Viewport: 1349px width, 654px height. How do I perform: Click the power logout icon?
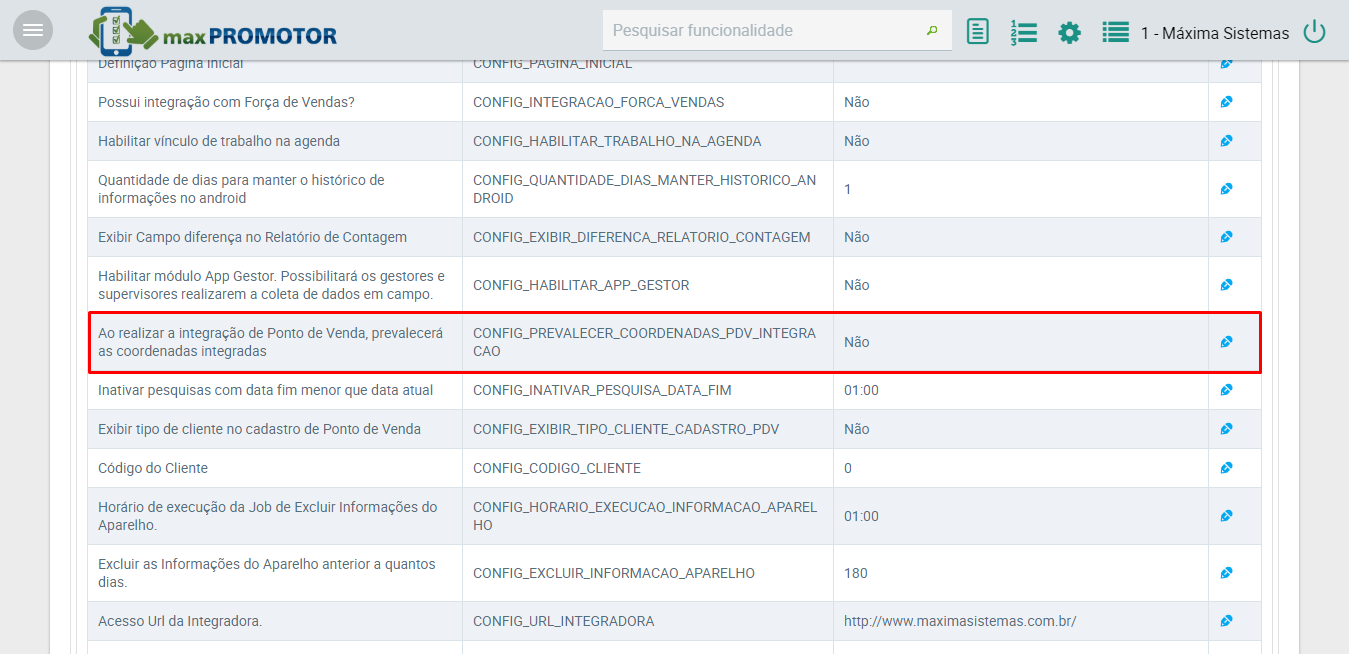(1314, 32)
